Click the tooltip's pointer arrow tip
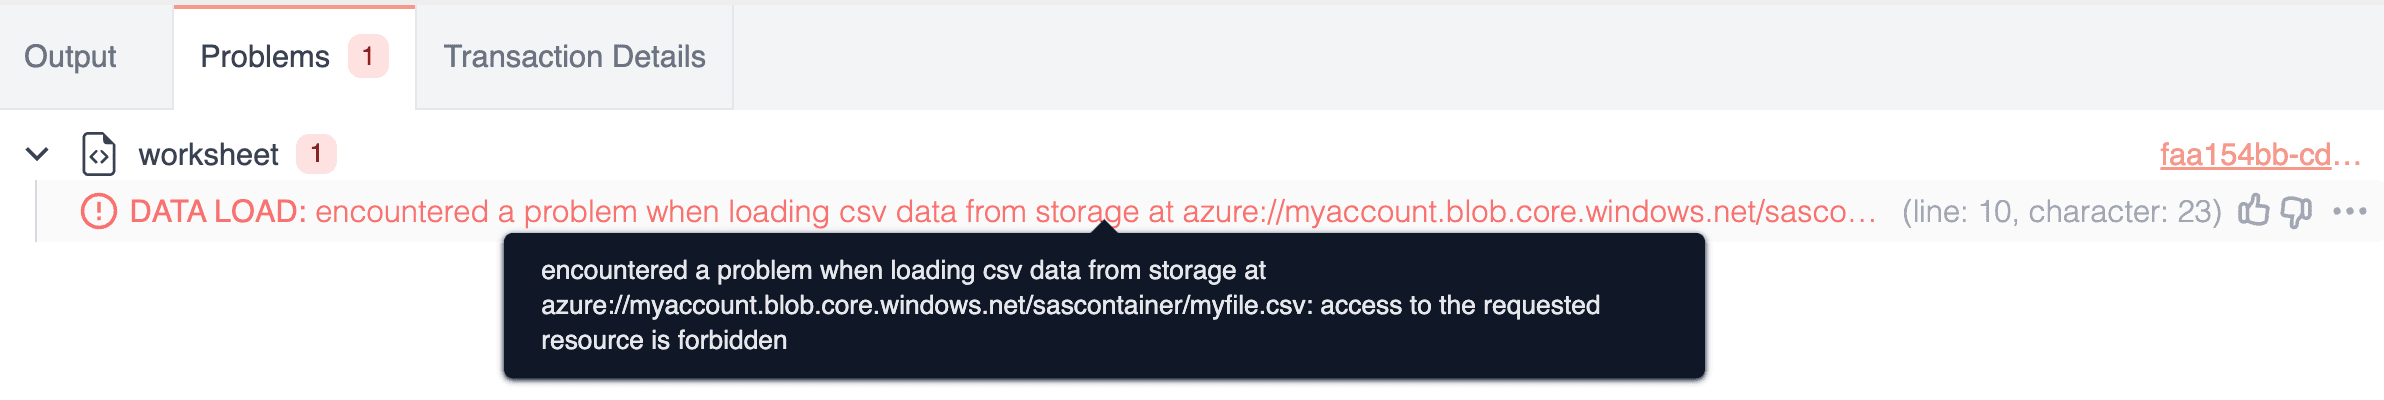Image resolution: width=2384 pixels, height=400 pixels. 1104,225
